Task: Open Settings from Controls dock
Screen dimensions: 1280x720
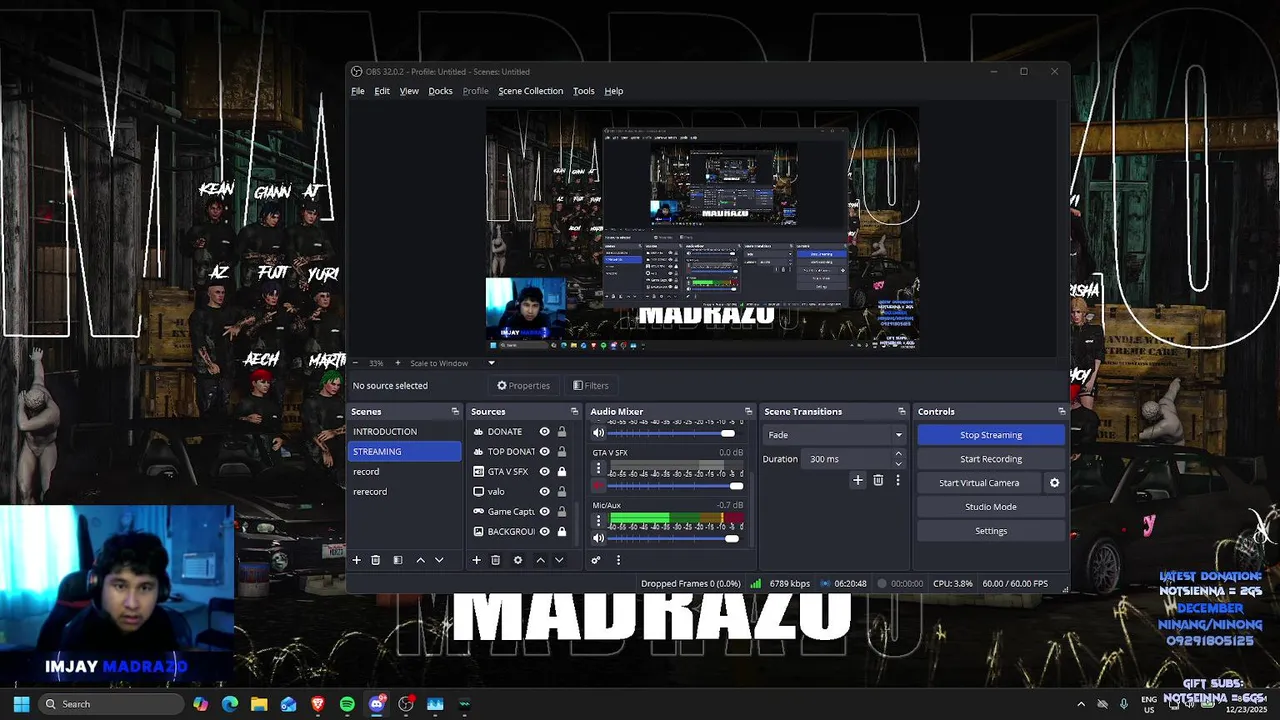Action: click(991, 531)
